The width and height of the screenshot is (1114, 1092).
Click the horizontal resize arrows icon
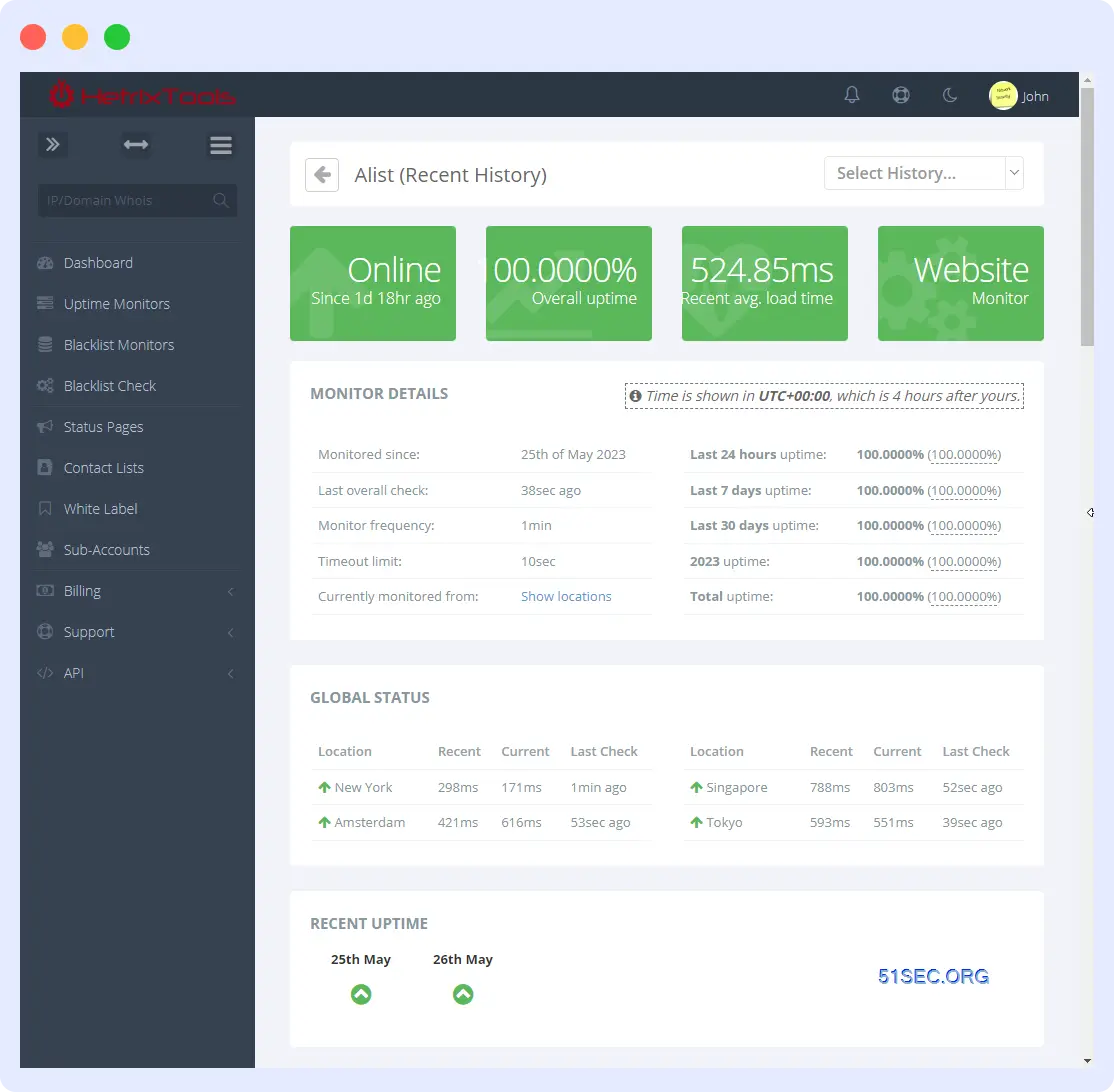point(136,144)
